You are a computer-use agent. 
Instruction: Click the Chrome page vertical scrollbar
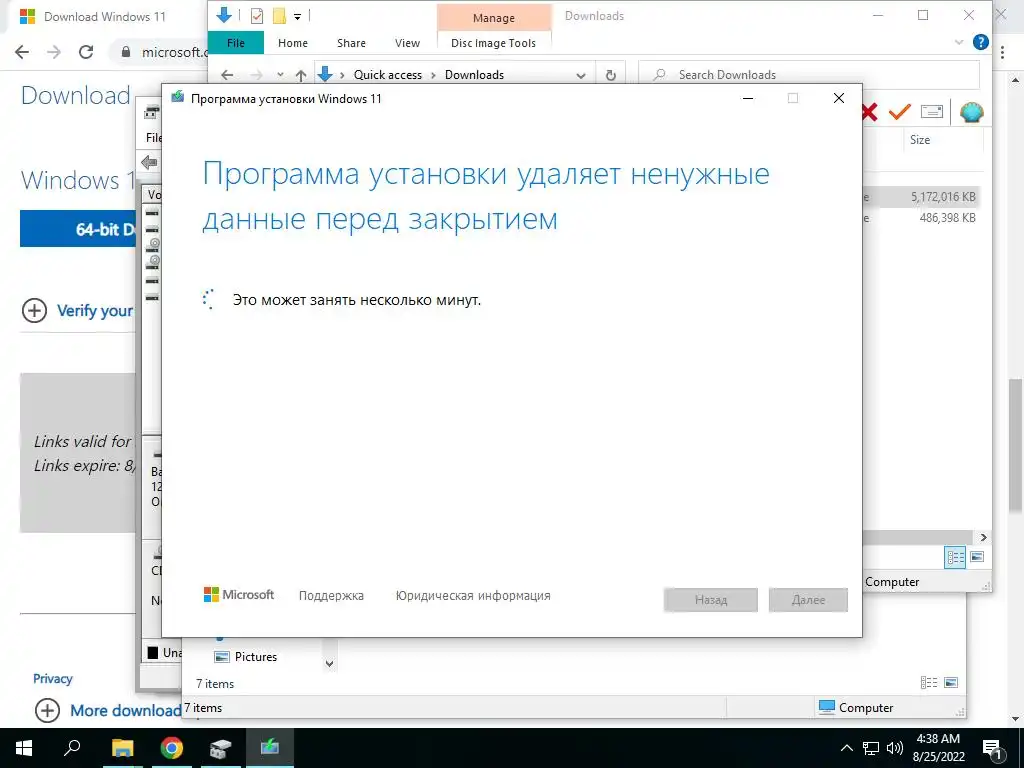(x=1016, y=446)
